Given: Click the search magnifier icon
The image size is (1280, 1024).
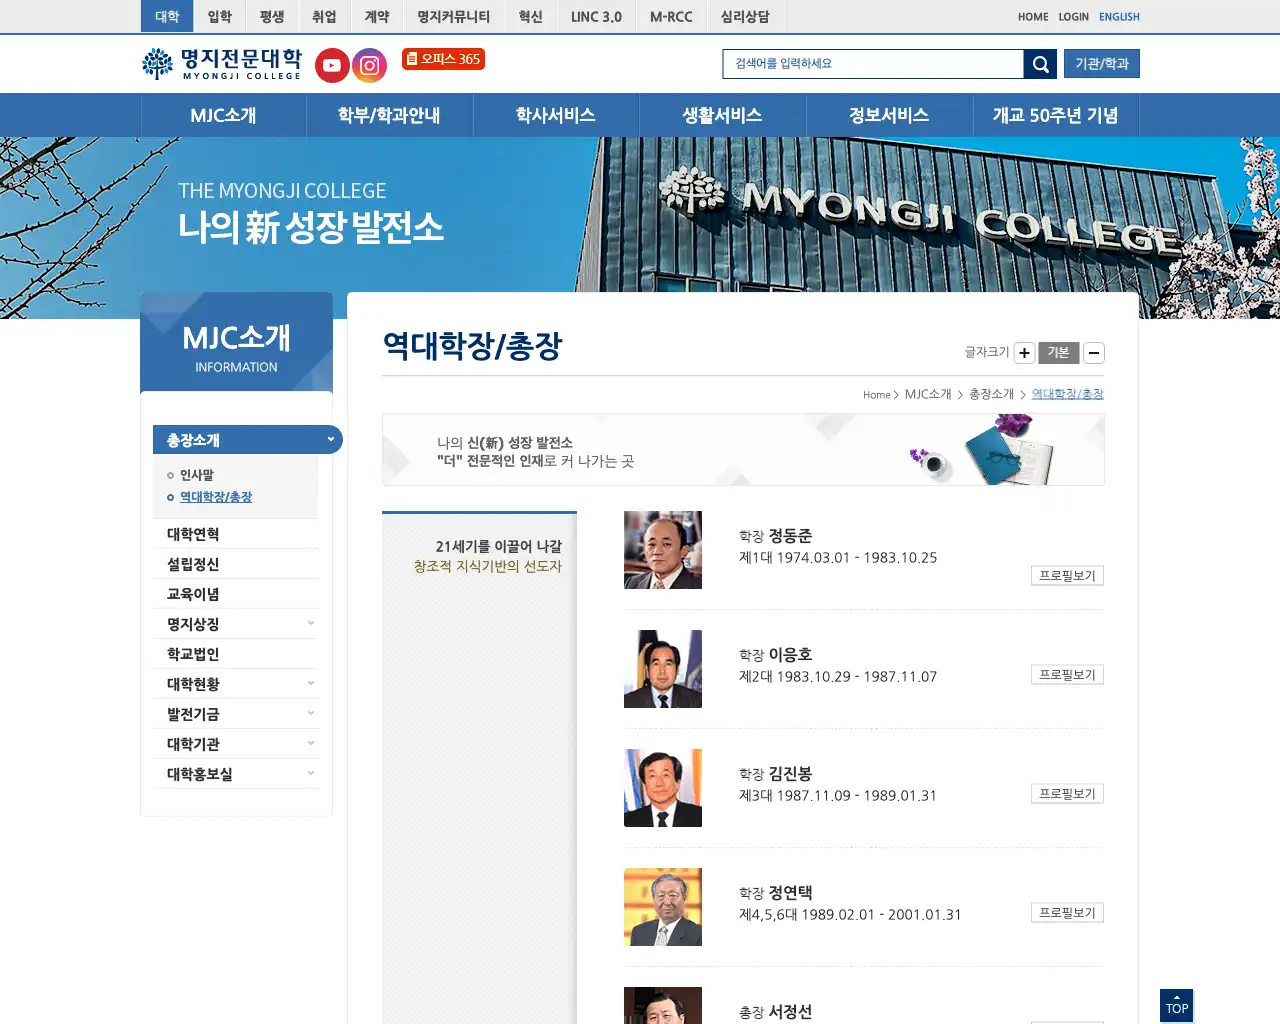Looking at the screenshot, I should pyautogui.click(x=1040, y=64).
